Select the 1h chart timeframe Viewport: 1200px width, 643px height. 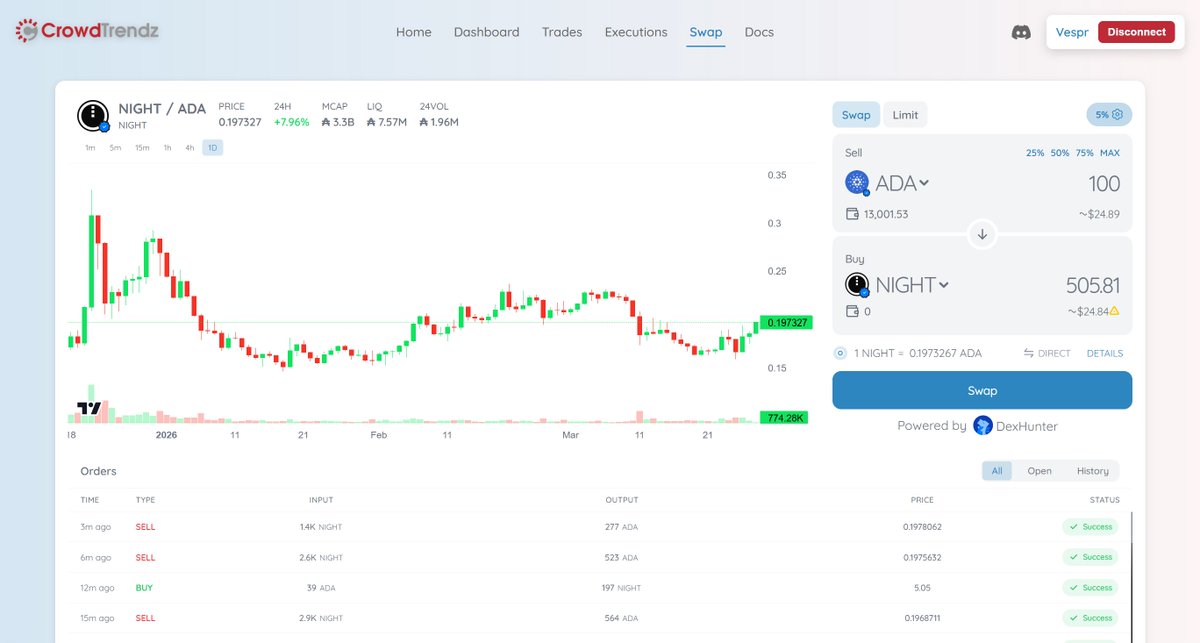click(x=167, y=148)
